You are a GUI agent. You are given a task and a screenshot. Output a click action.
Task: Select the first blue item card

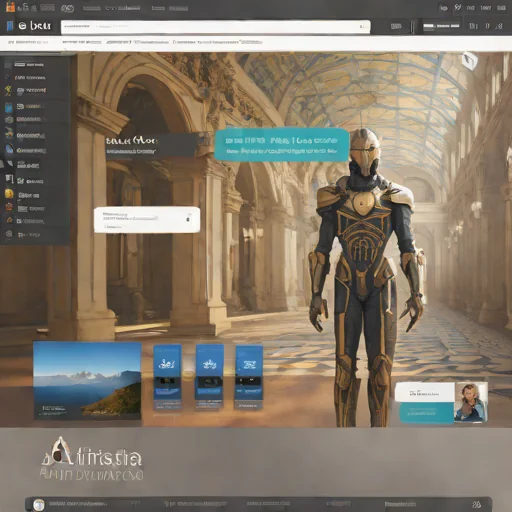pyautogui.click(x=167, y=377)
